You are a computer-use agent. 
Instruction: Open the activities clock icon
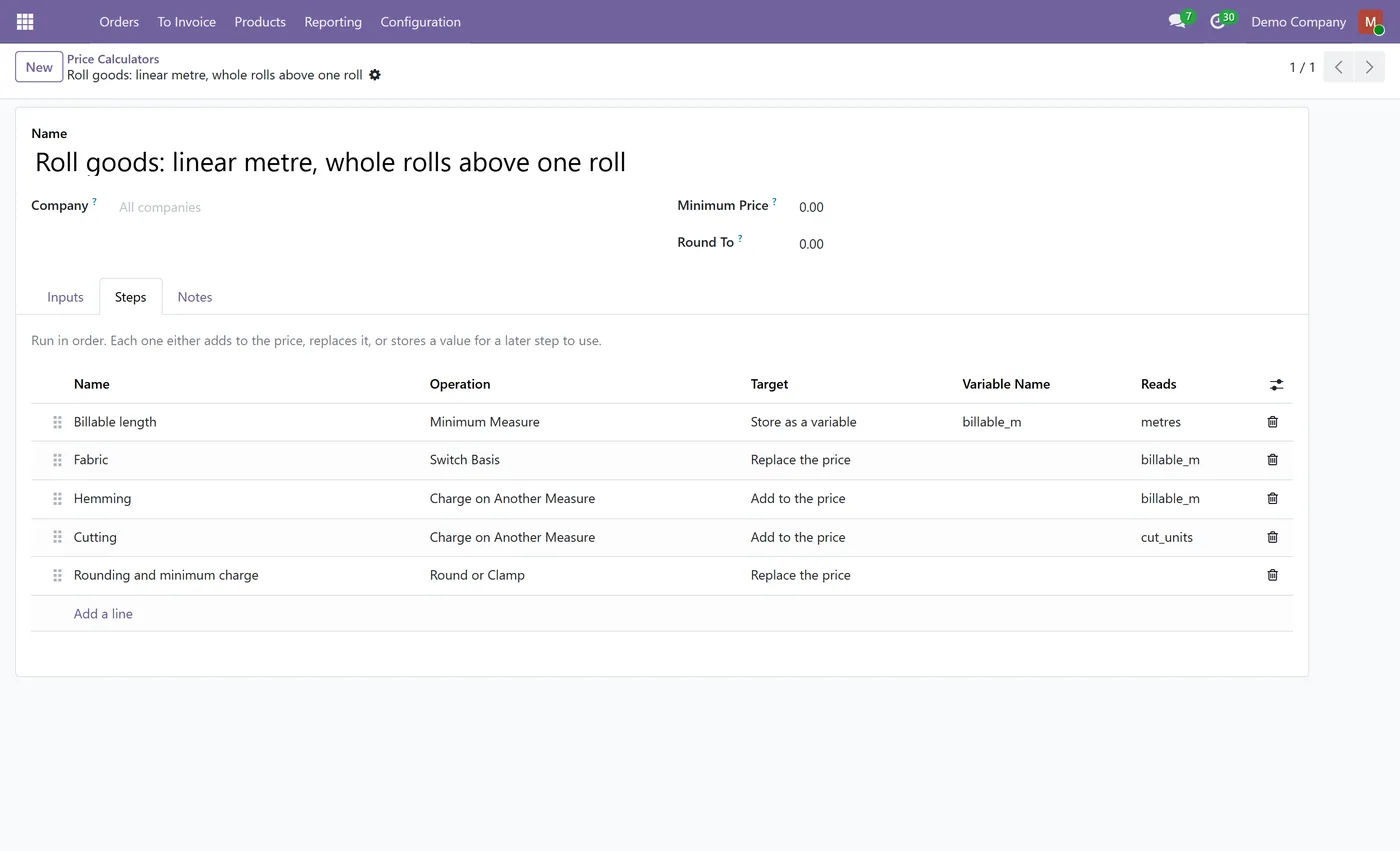click(x=1217, y=21)
